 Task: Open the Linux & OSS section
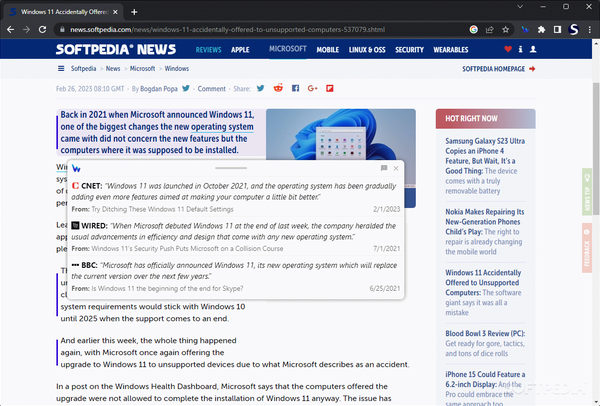click(x=367, y=50)
